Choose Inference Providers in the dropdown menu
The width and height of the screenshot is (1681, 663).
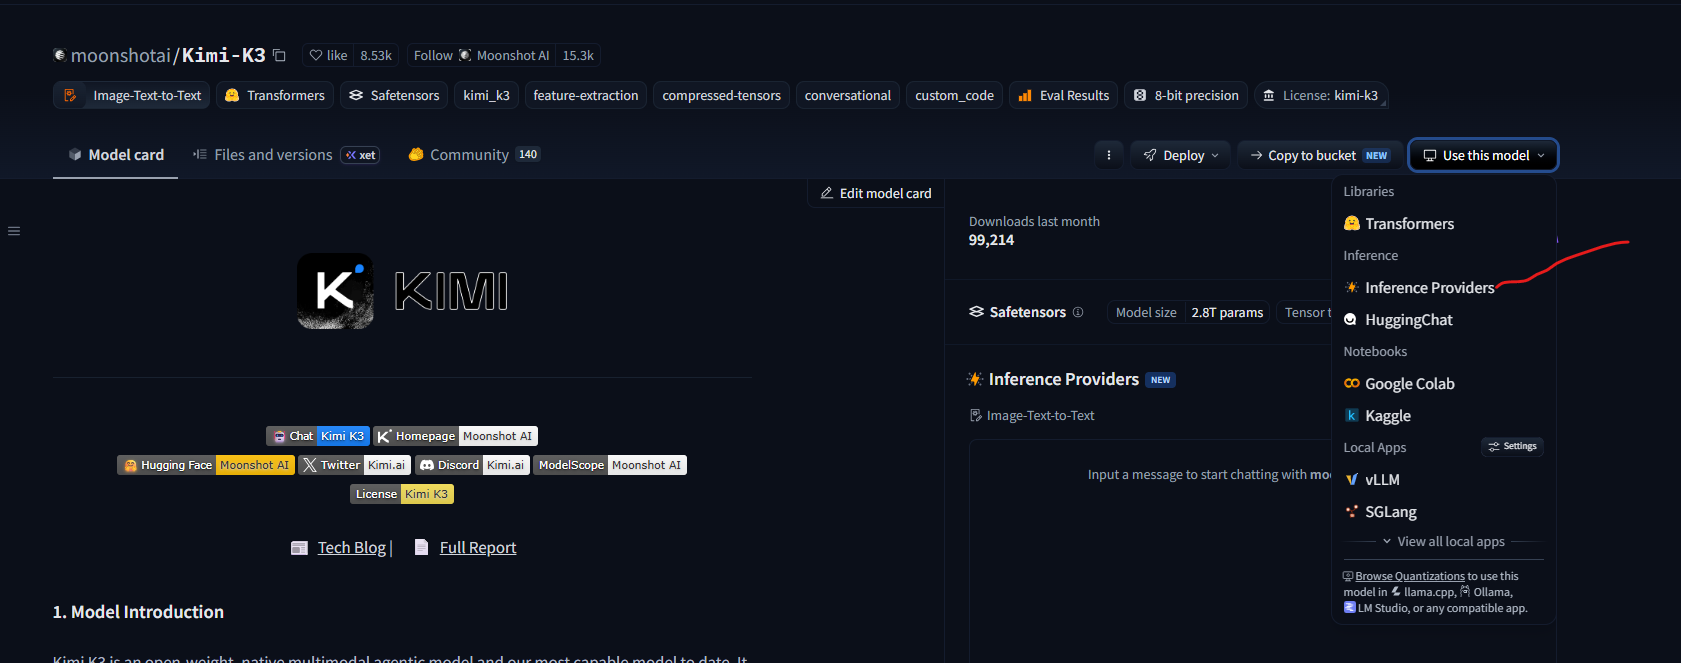[1443, 288]
